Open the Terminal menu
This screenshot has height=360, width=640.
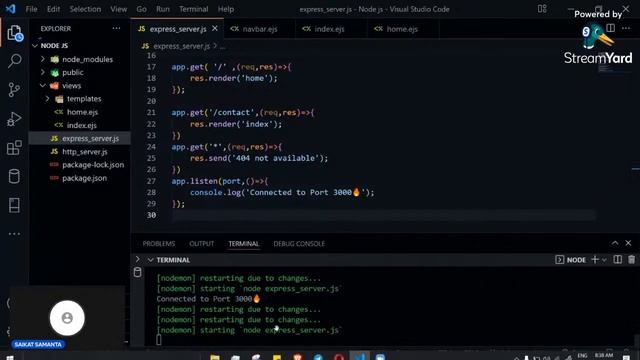pyautogui.click(x=193, y=9)
